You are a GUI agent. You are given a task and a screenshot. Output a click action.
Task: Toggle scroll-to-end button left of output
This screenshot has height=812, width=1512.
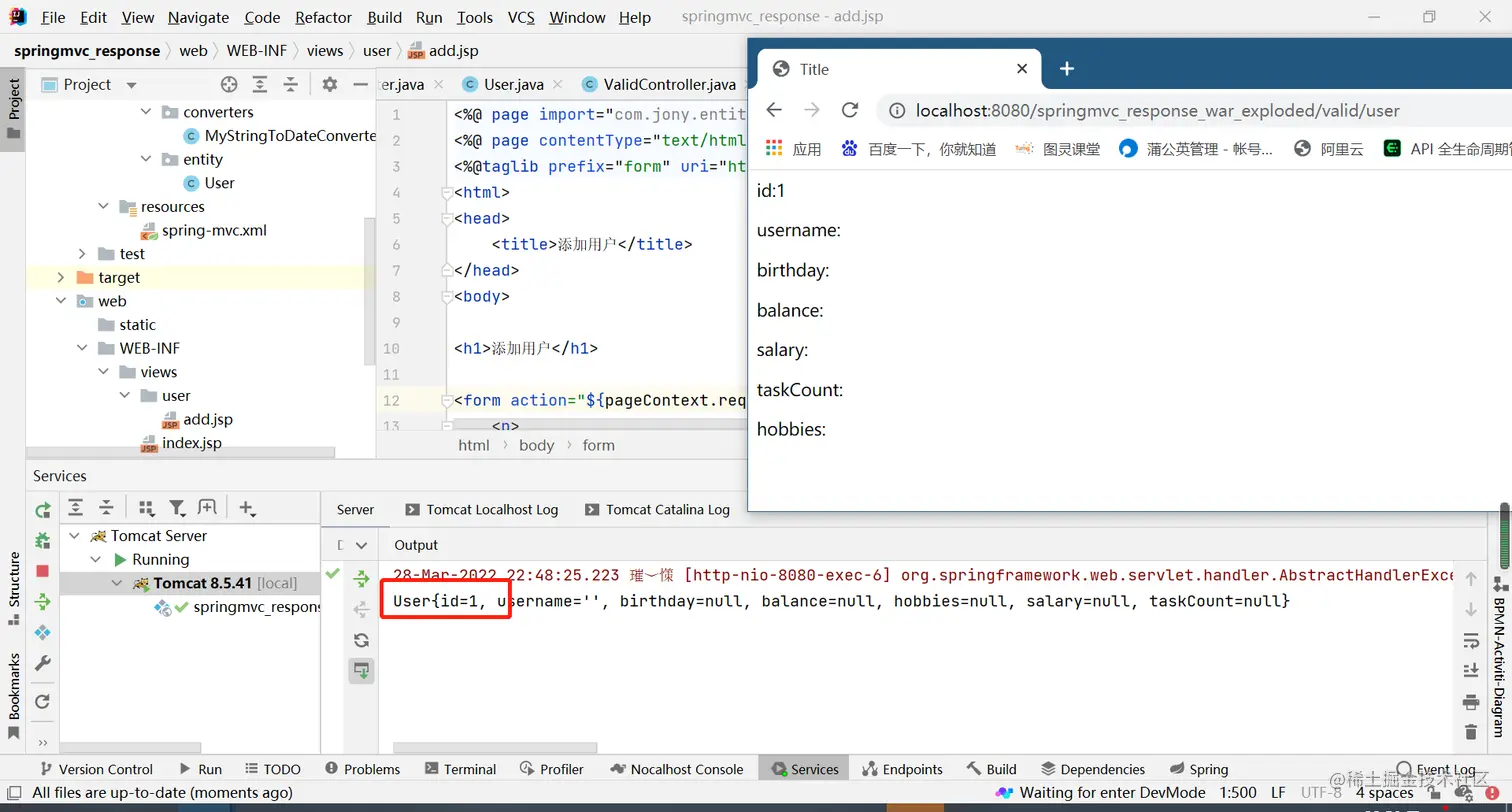[x=361, y=671]
